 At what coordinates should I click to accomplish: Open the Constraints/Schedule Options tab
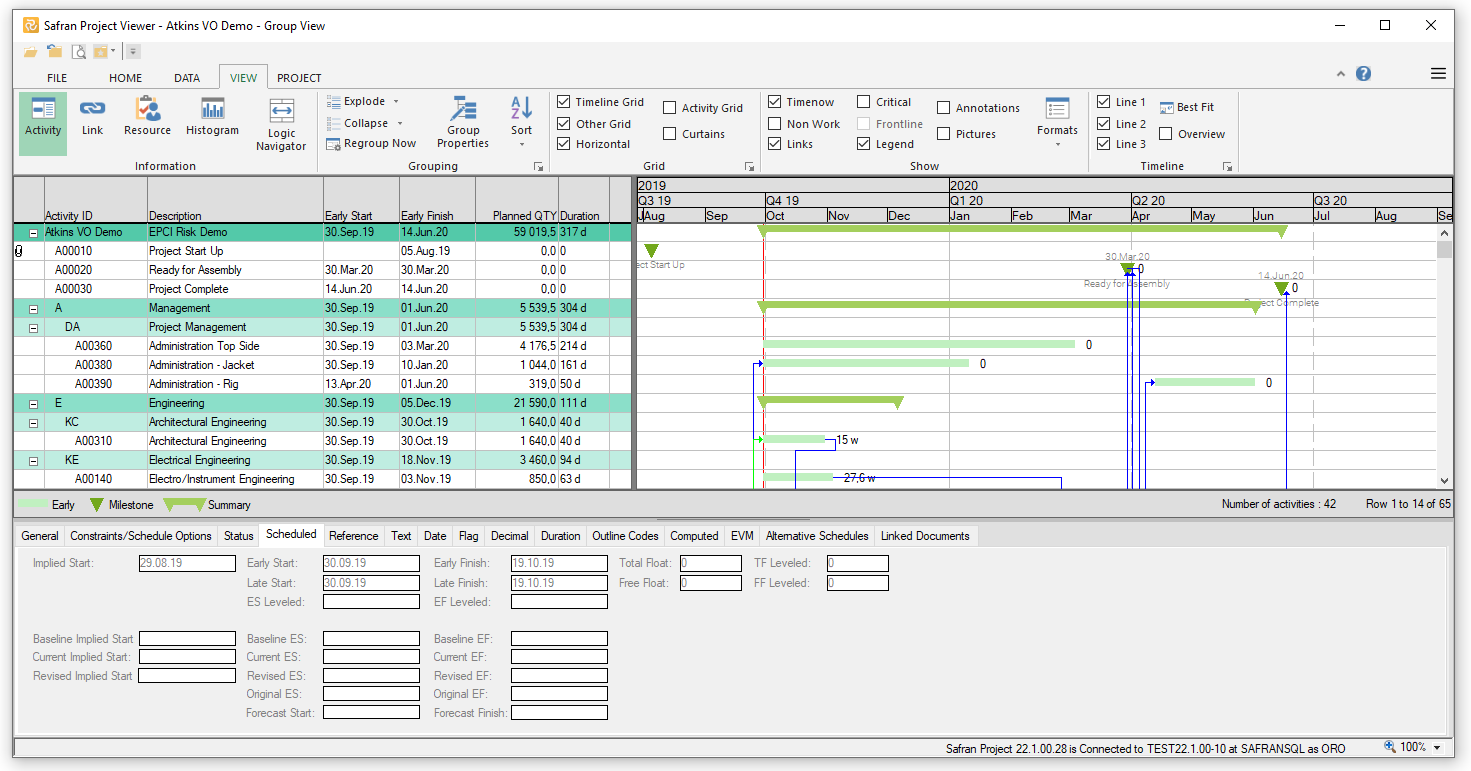coord(141,536)
